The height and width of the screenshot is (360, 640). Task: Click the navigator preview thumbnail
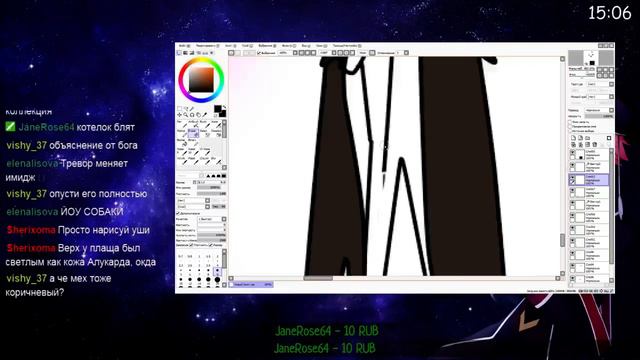tap(591, 58)
